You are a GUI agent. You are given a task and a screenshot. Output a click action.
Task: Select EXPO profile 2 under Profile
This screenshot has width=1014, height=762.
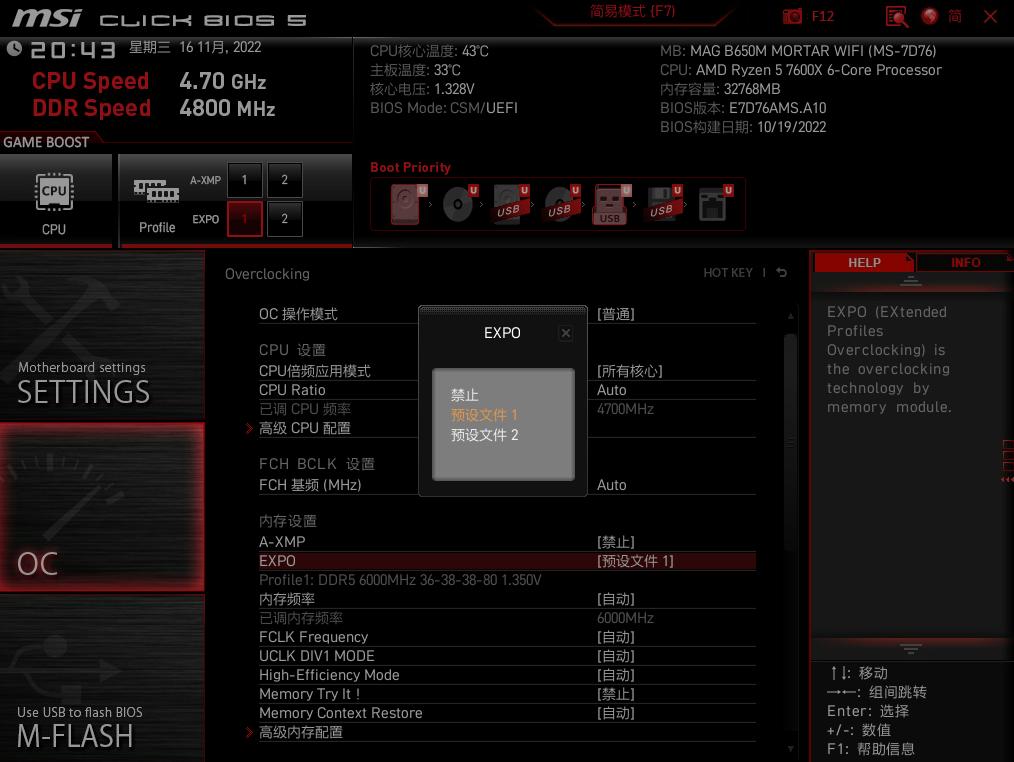pos(284,219)
